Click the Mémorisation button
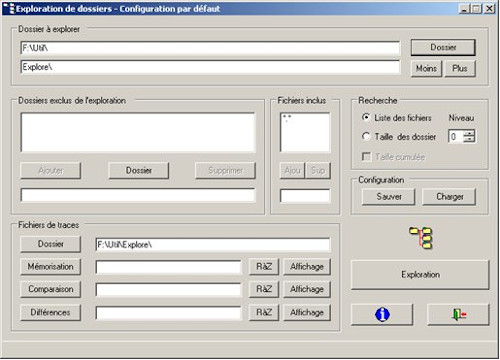 tap(50, 267)
